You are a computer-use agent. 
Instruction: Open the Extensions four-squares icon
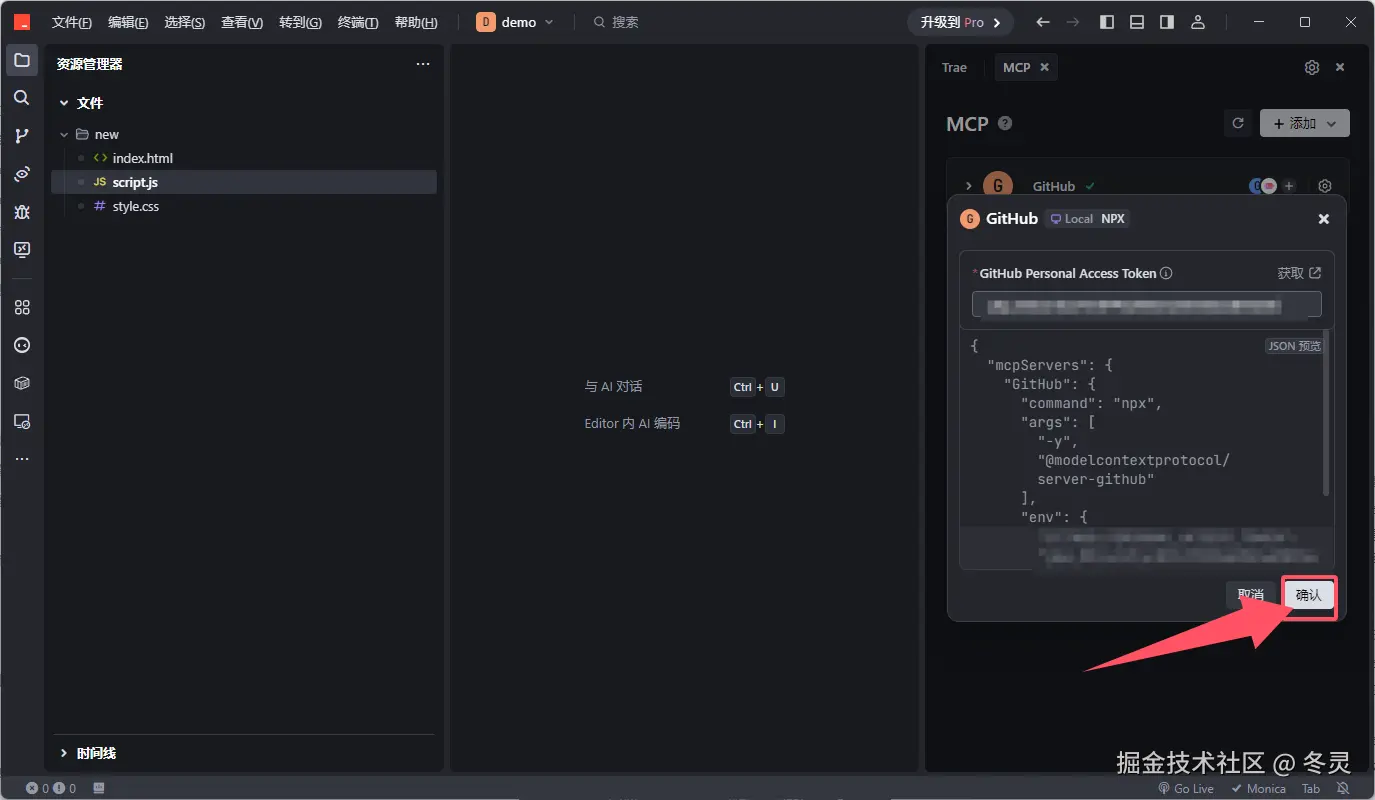[22, 307]
